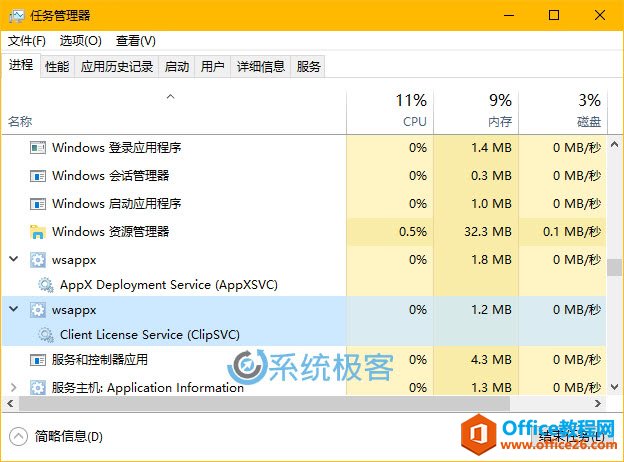Click the Client License Service gear icon
Image resolution: width=624 pixels, height=462 pixels.
tap(46, 335)
